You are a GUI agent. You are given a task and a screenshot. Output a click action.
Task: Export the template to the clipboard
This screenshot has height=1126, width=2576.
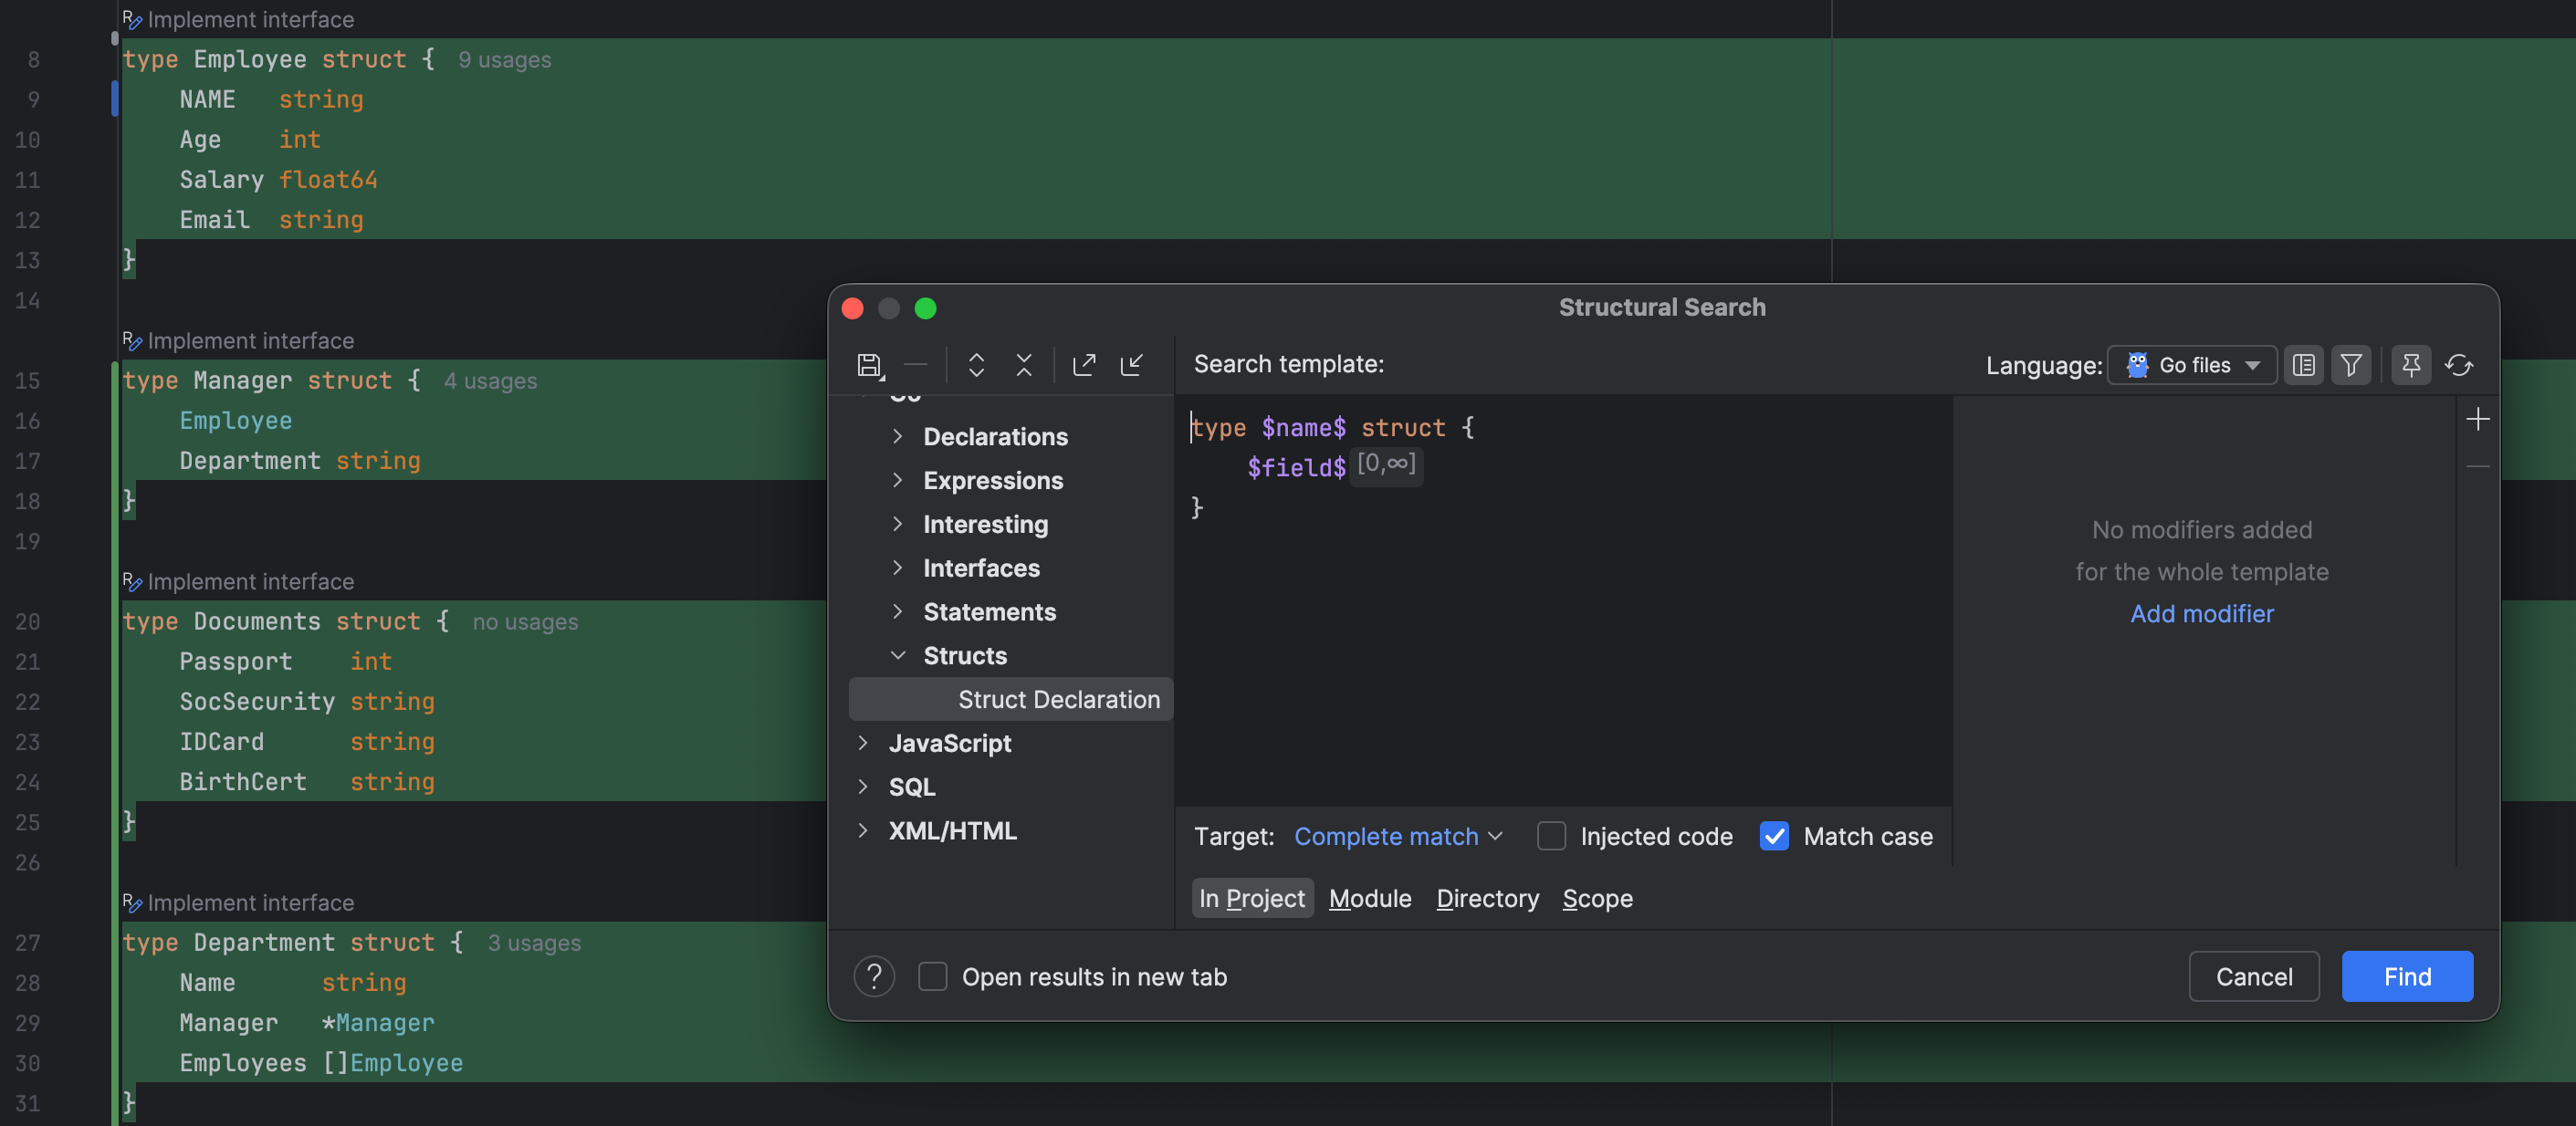(1084, 364)
